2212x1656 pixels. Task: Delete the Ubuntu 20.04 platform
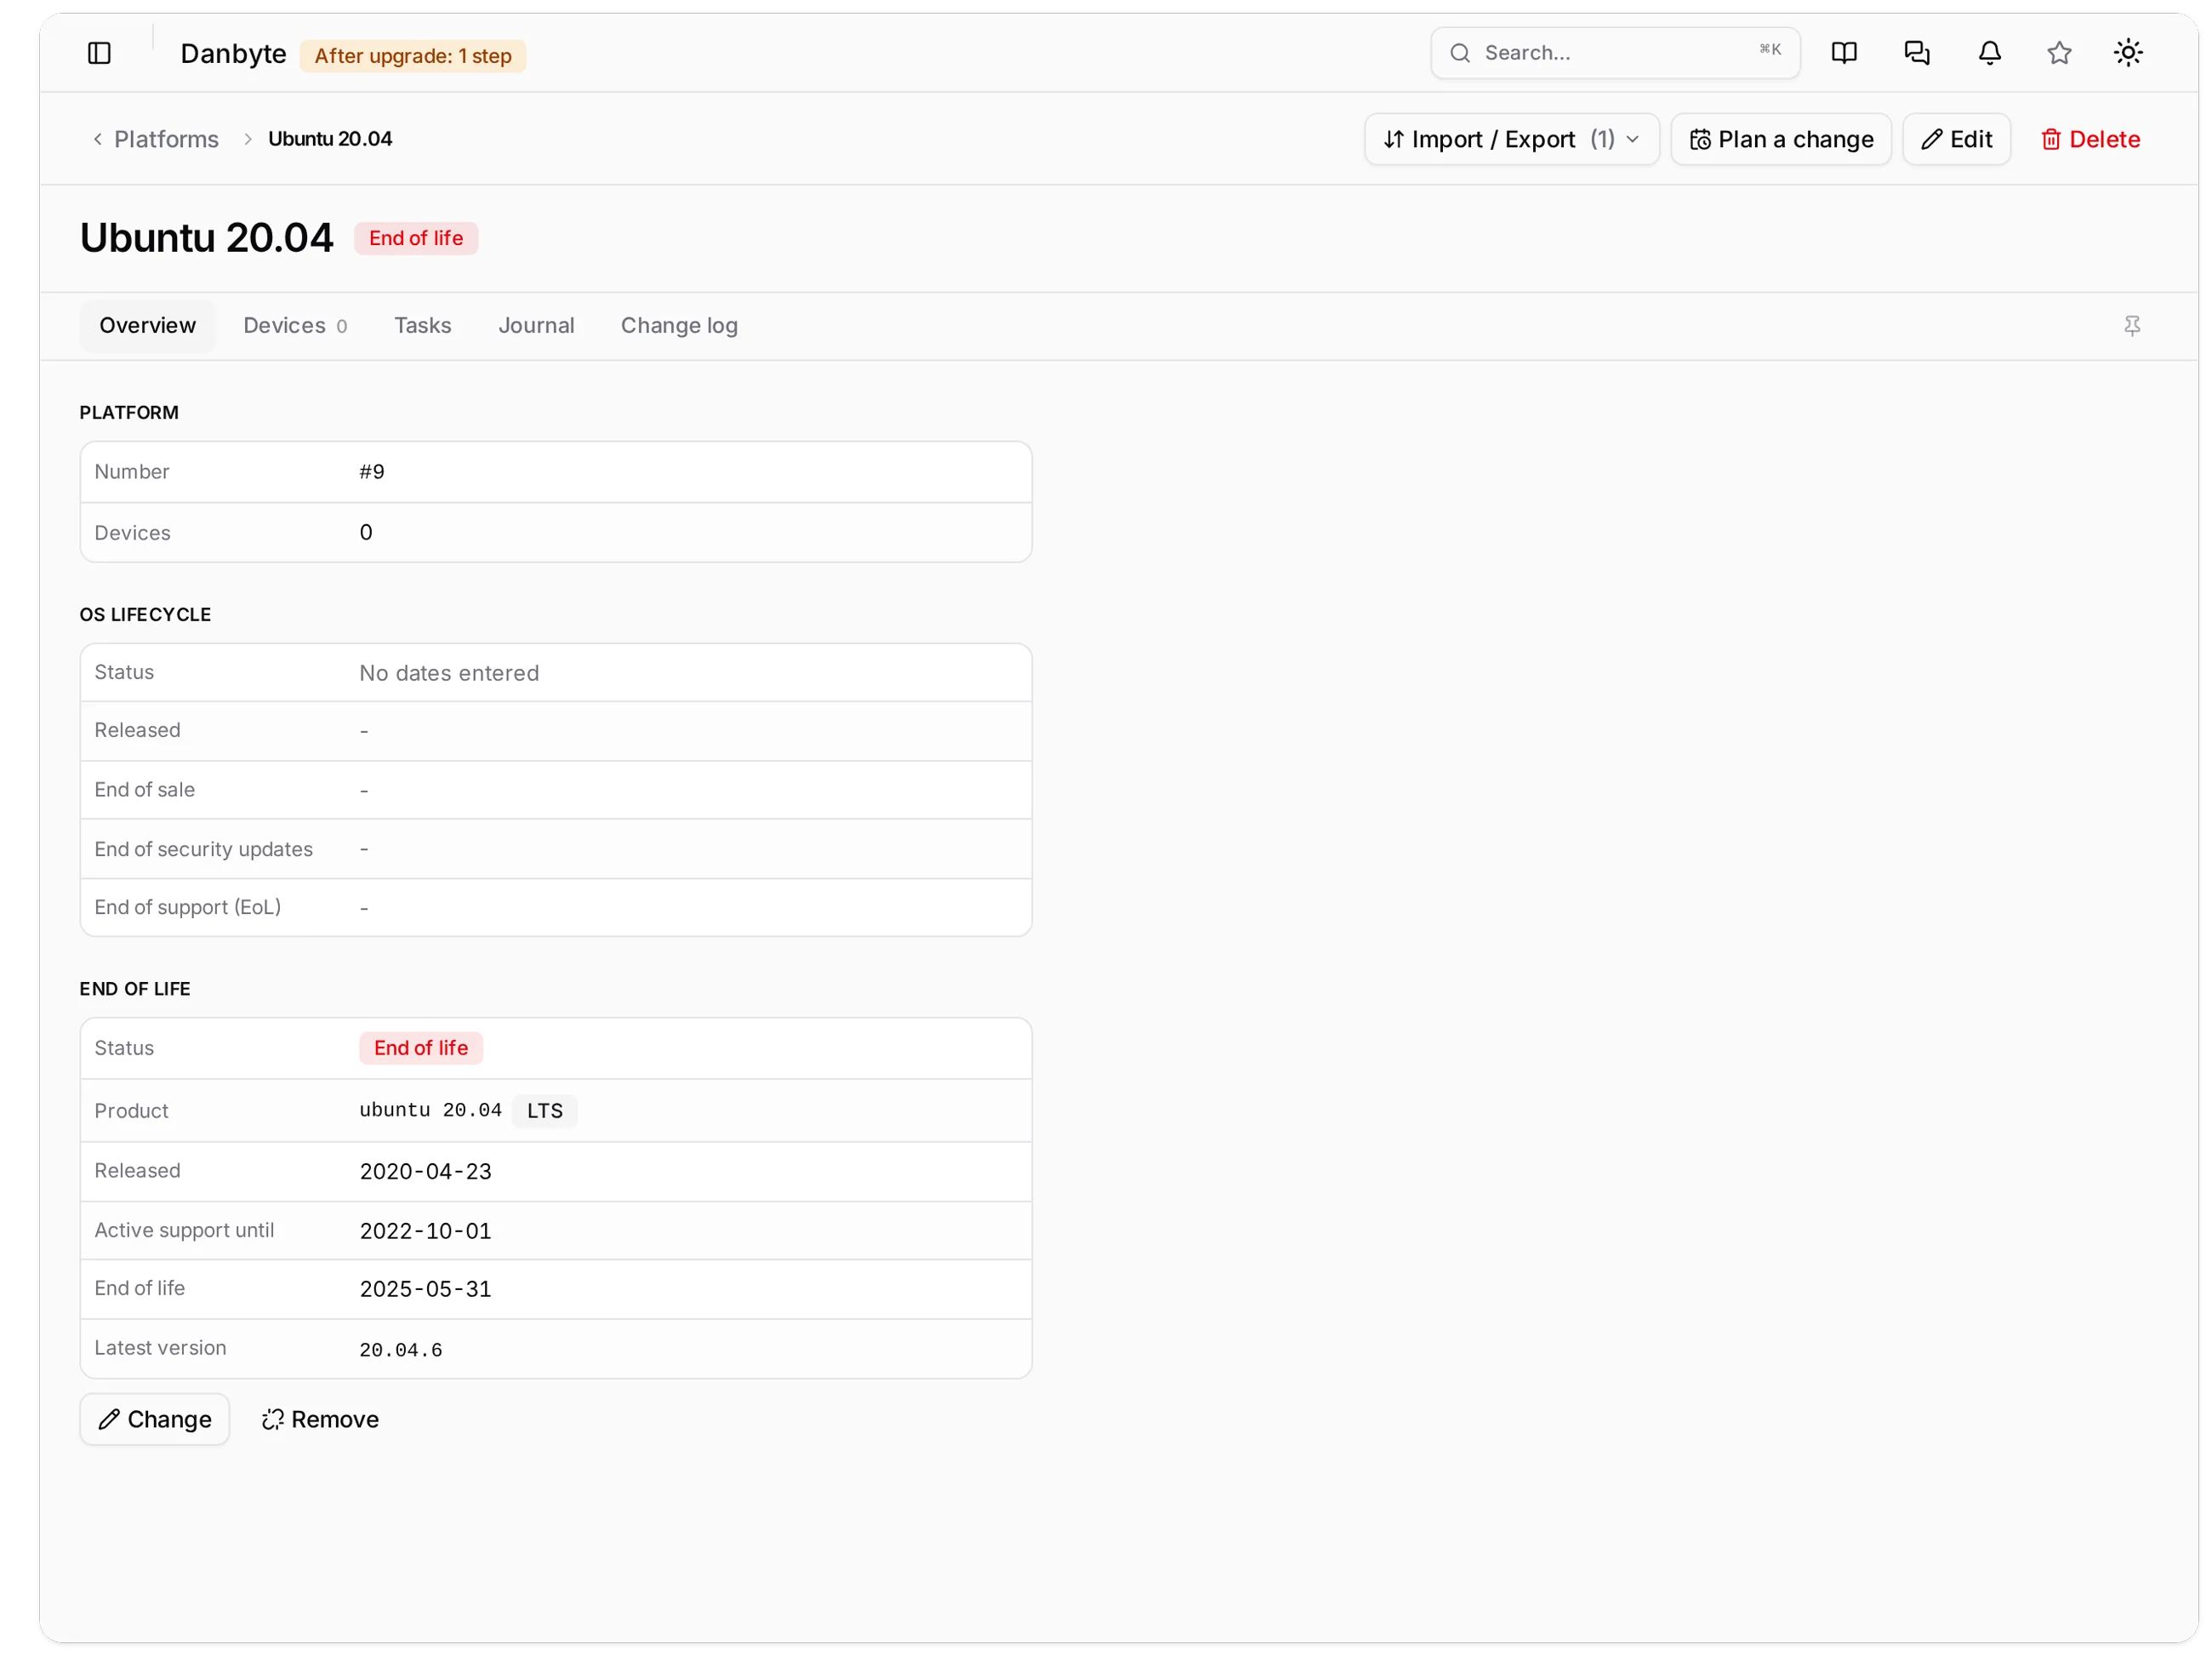click(2090, 139)
